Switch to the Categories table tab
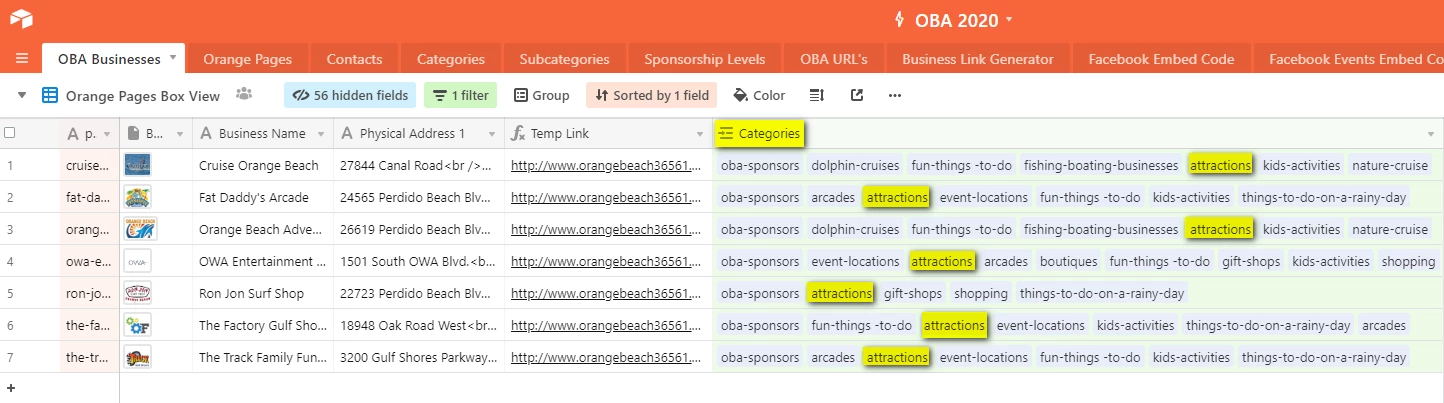The width and height of the screenshot is (1444, 403). click(x=451, y=59)
